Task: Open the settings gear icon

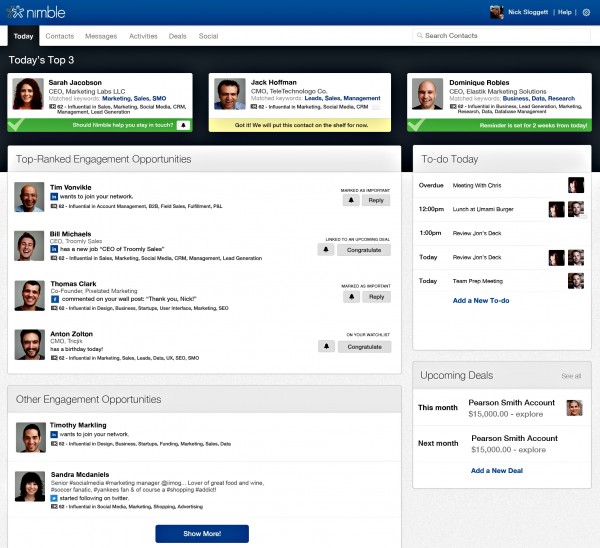Action: point(586,12)
